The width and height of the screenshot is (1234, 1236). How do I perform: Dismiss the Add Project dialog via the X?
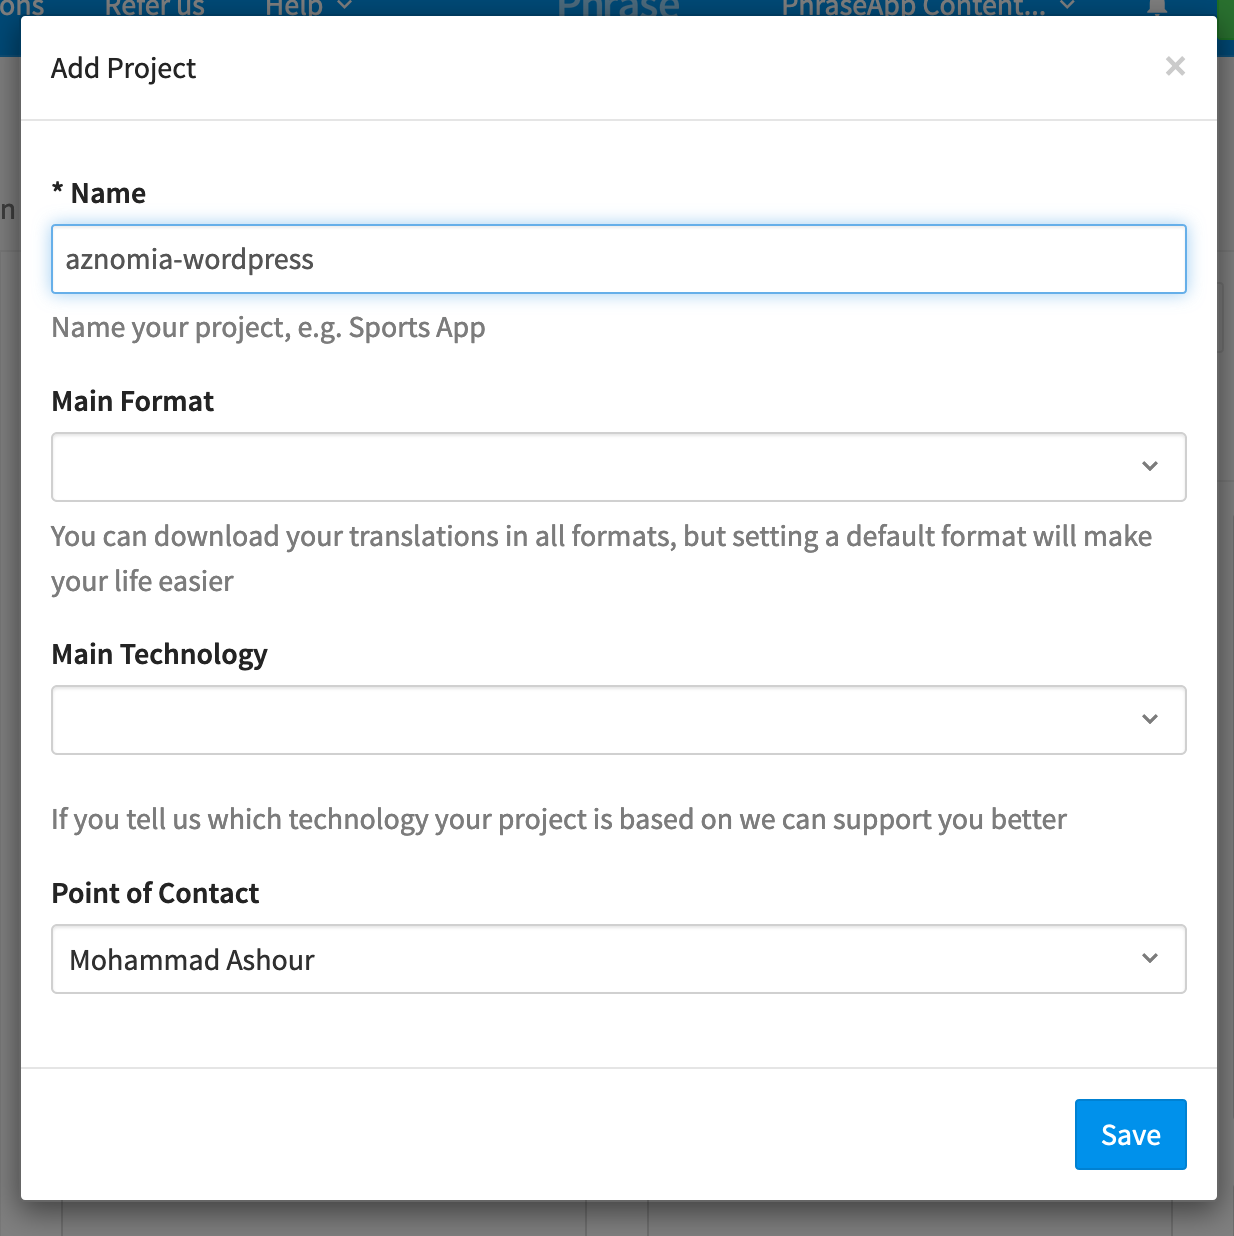coord(1175,66)
